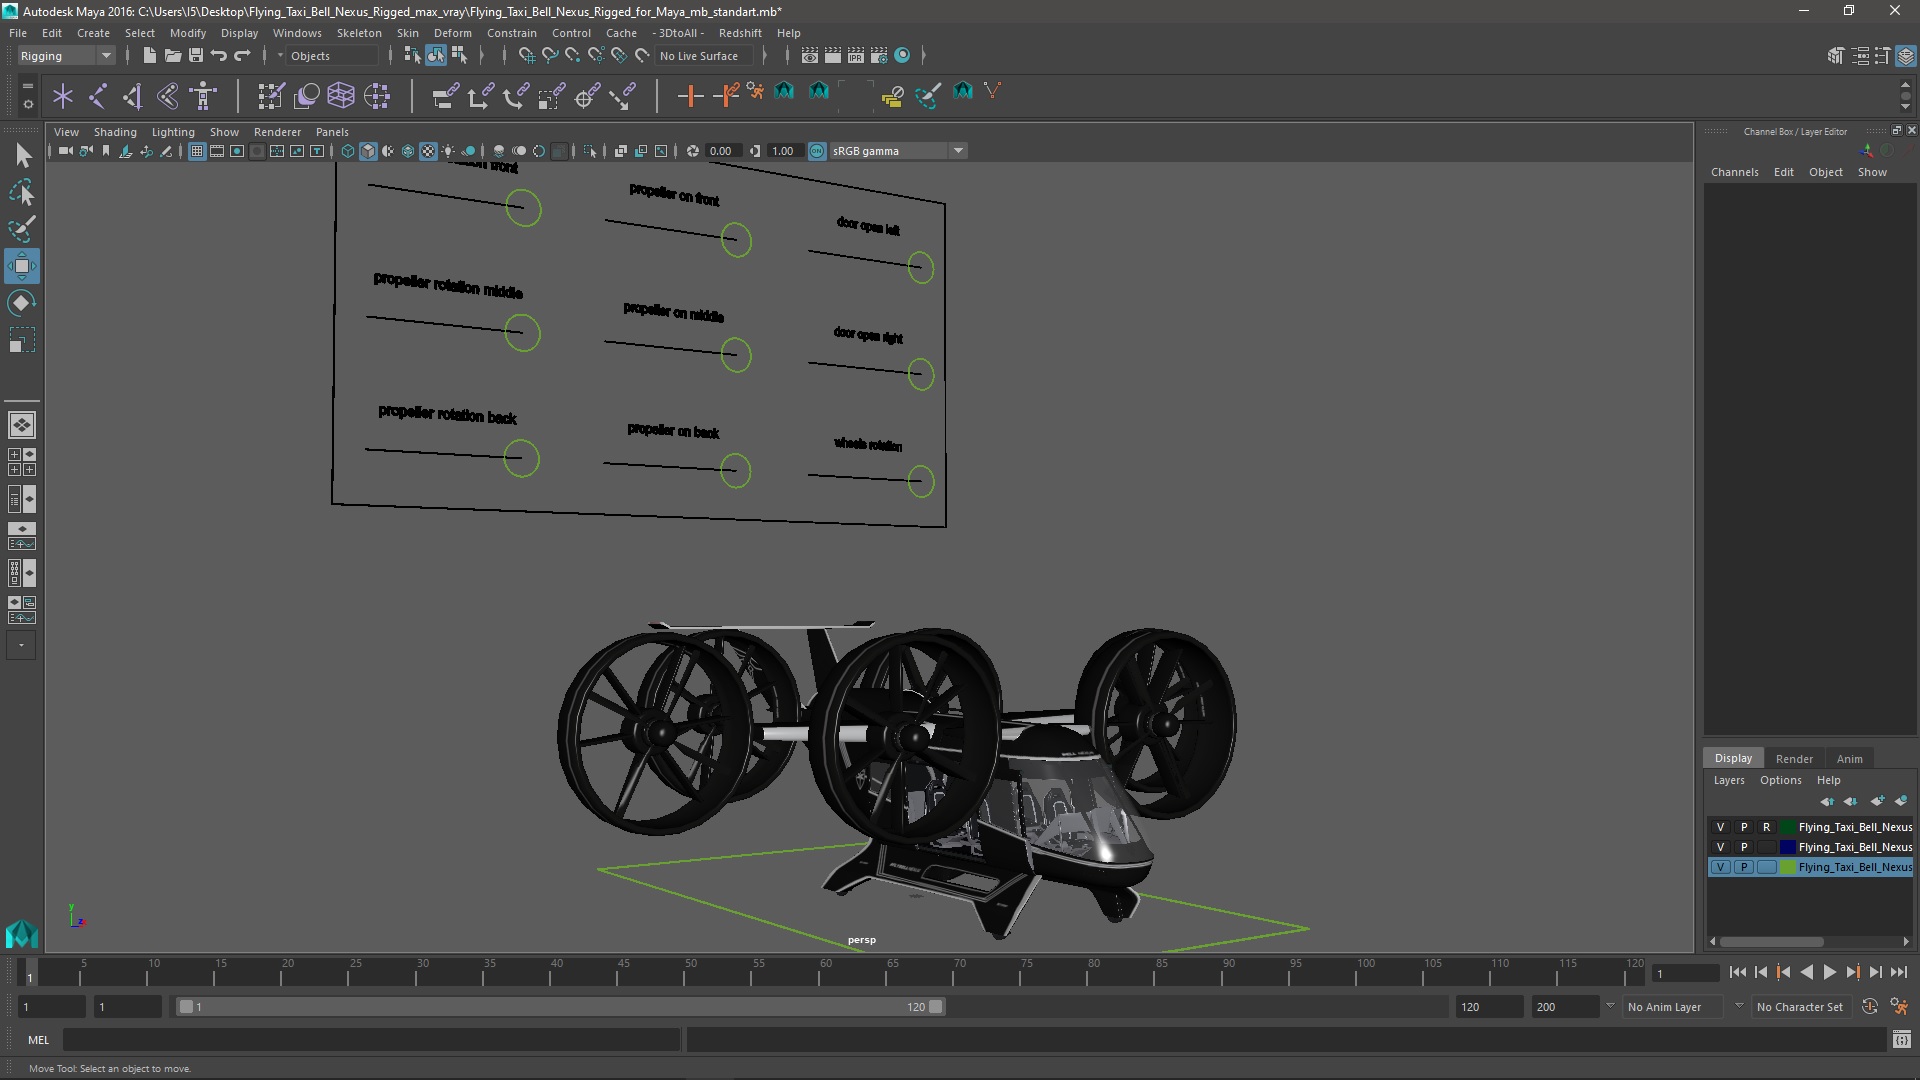Click the Display tab in panel
Image resolution: width=1920 pixels, height=1080 pixels.
(x=1733, y=757)
